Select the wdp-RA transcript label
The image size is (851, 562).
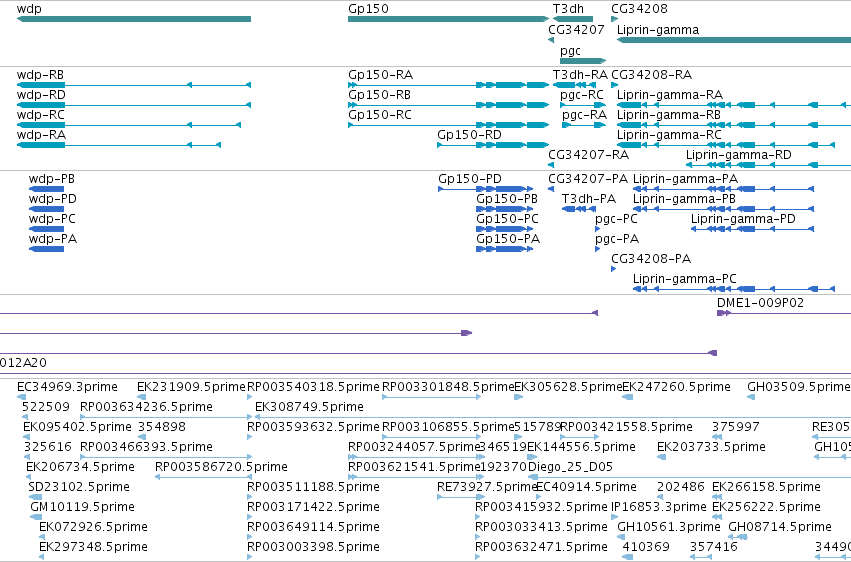click(x=41, y=136)
